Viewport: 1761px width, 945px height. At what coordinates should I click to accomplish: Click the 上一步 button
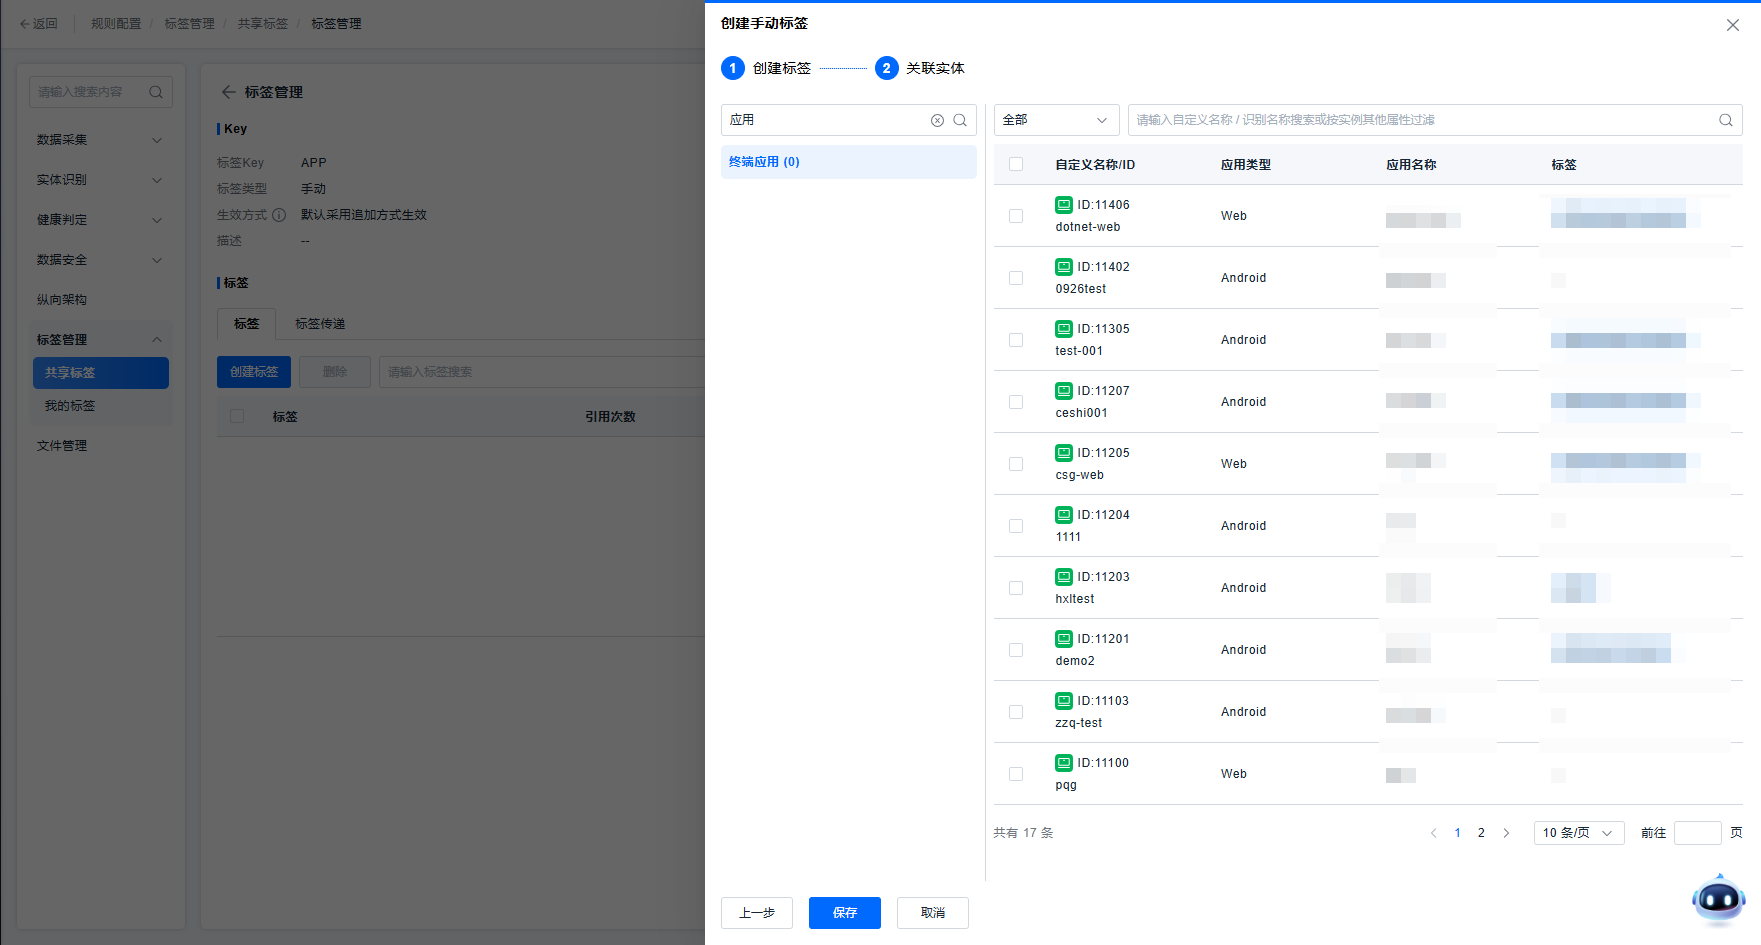click(x=756, y=913)
